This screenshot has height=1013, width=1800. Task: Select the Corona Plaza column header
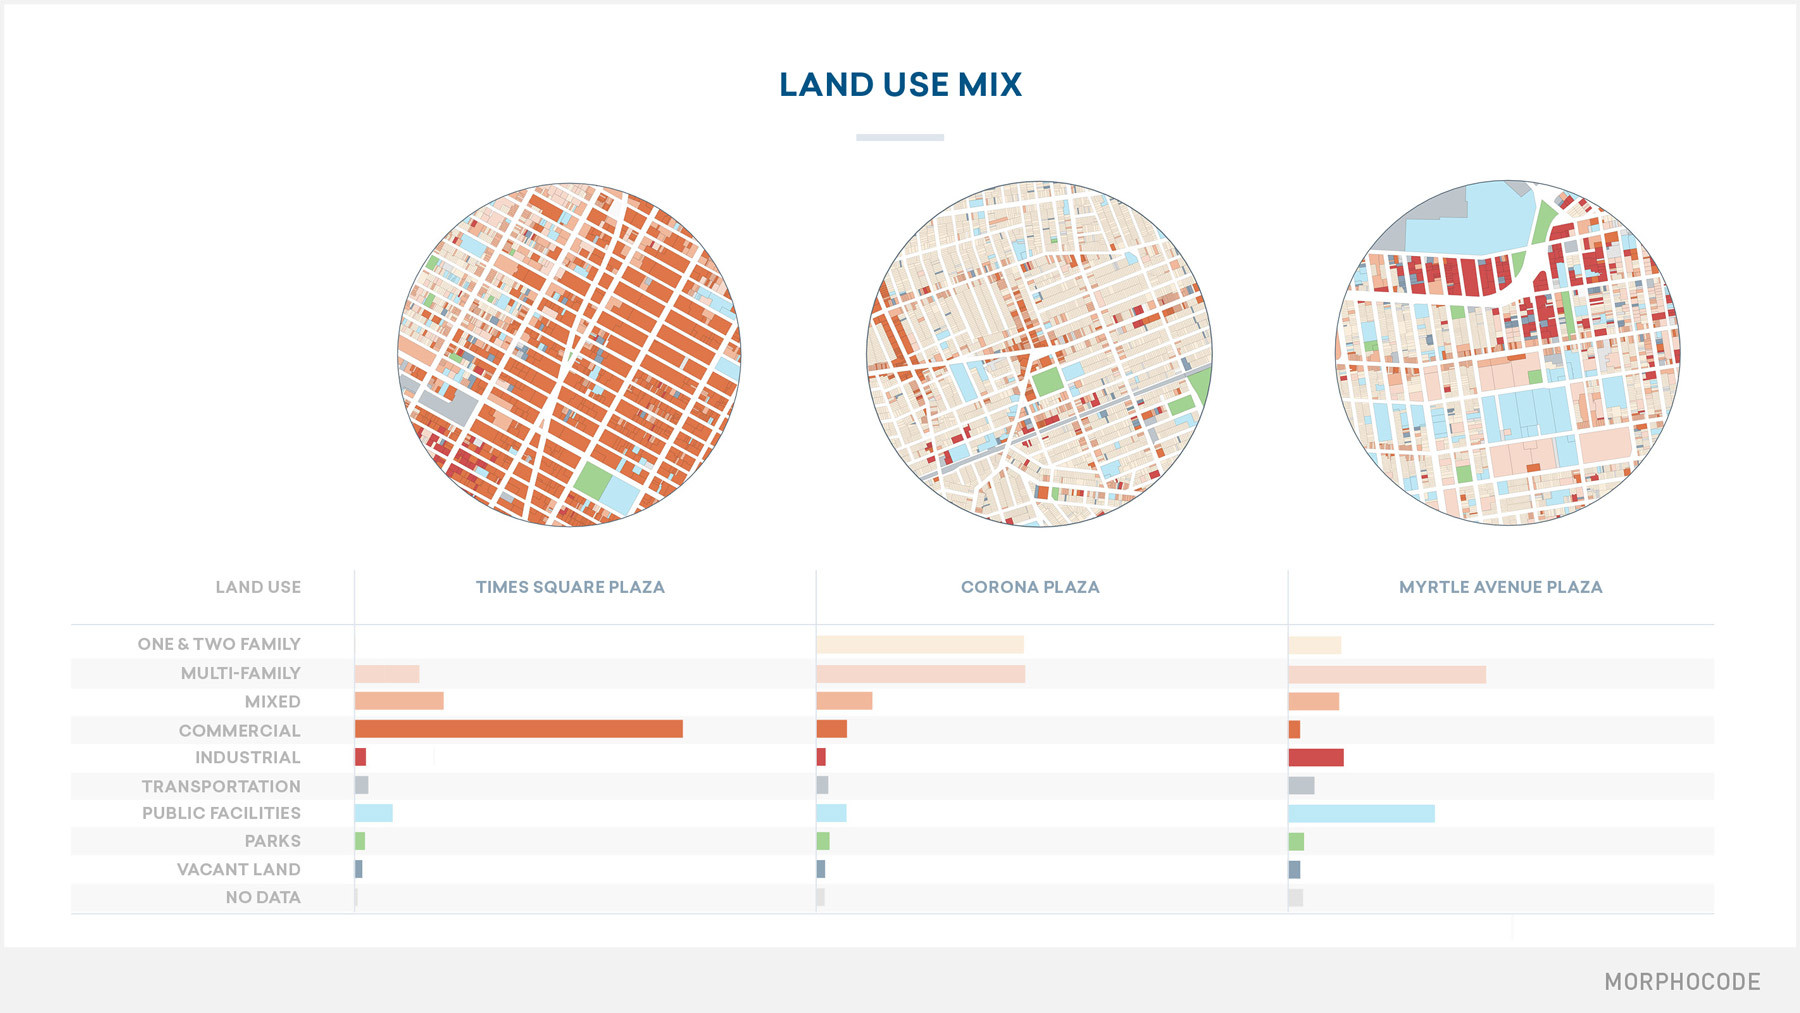(1030, 587)
